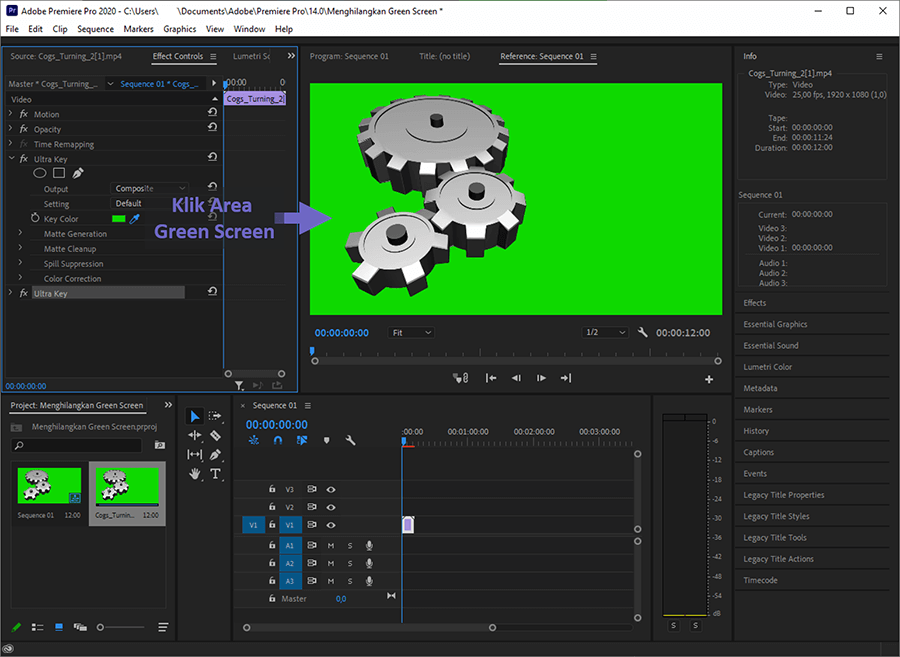Toggle nest sequence insert mode
This screenshot has width=900, height=657.
pos(254,441)
